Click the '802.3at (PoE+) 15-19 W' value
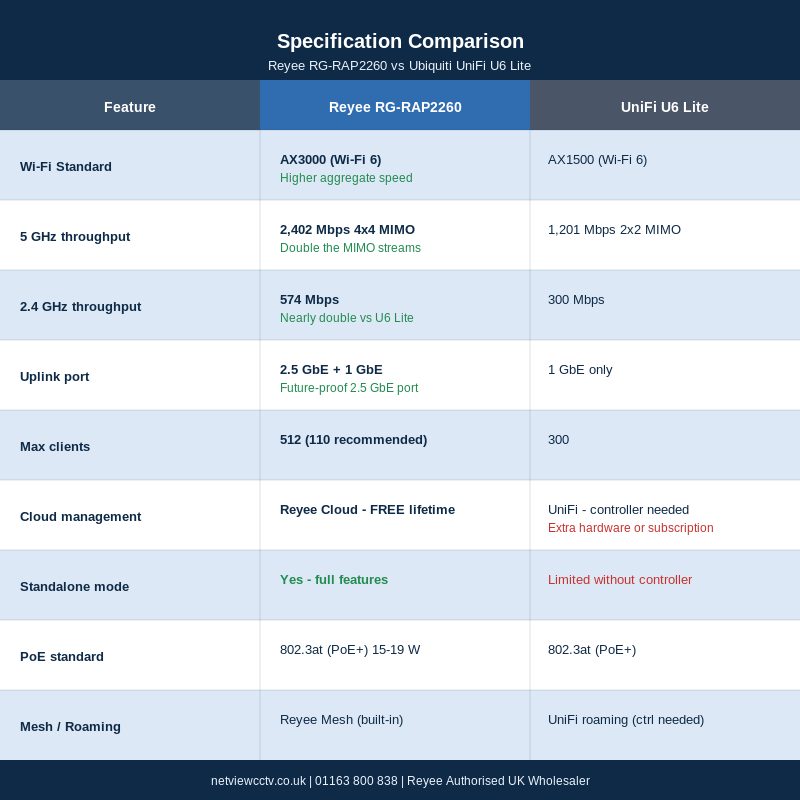Image resolution: width=800 pixels, height=800 pixels. point(350,649)
